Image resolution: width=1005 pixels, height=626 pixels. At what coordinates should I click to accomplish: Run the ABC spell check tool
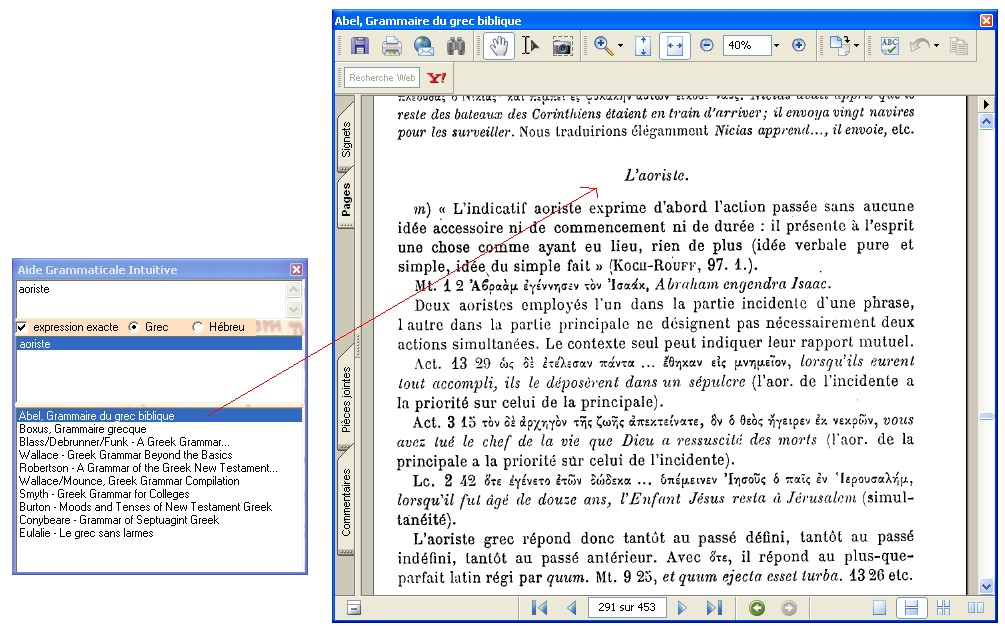tap(890, 45)
